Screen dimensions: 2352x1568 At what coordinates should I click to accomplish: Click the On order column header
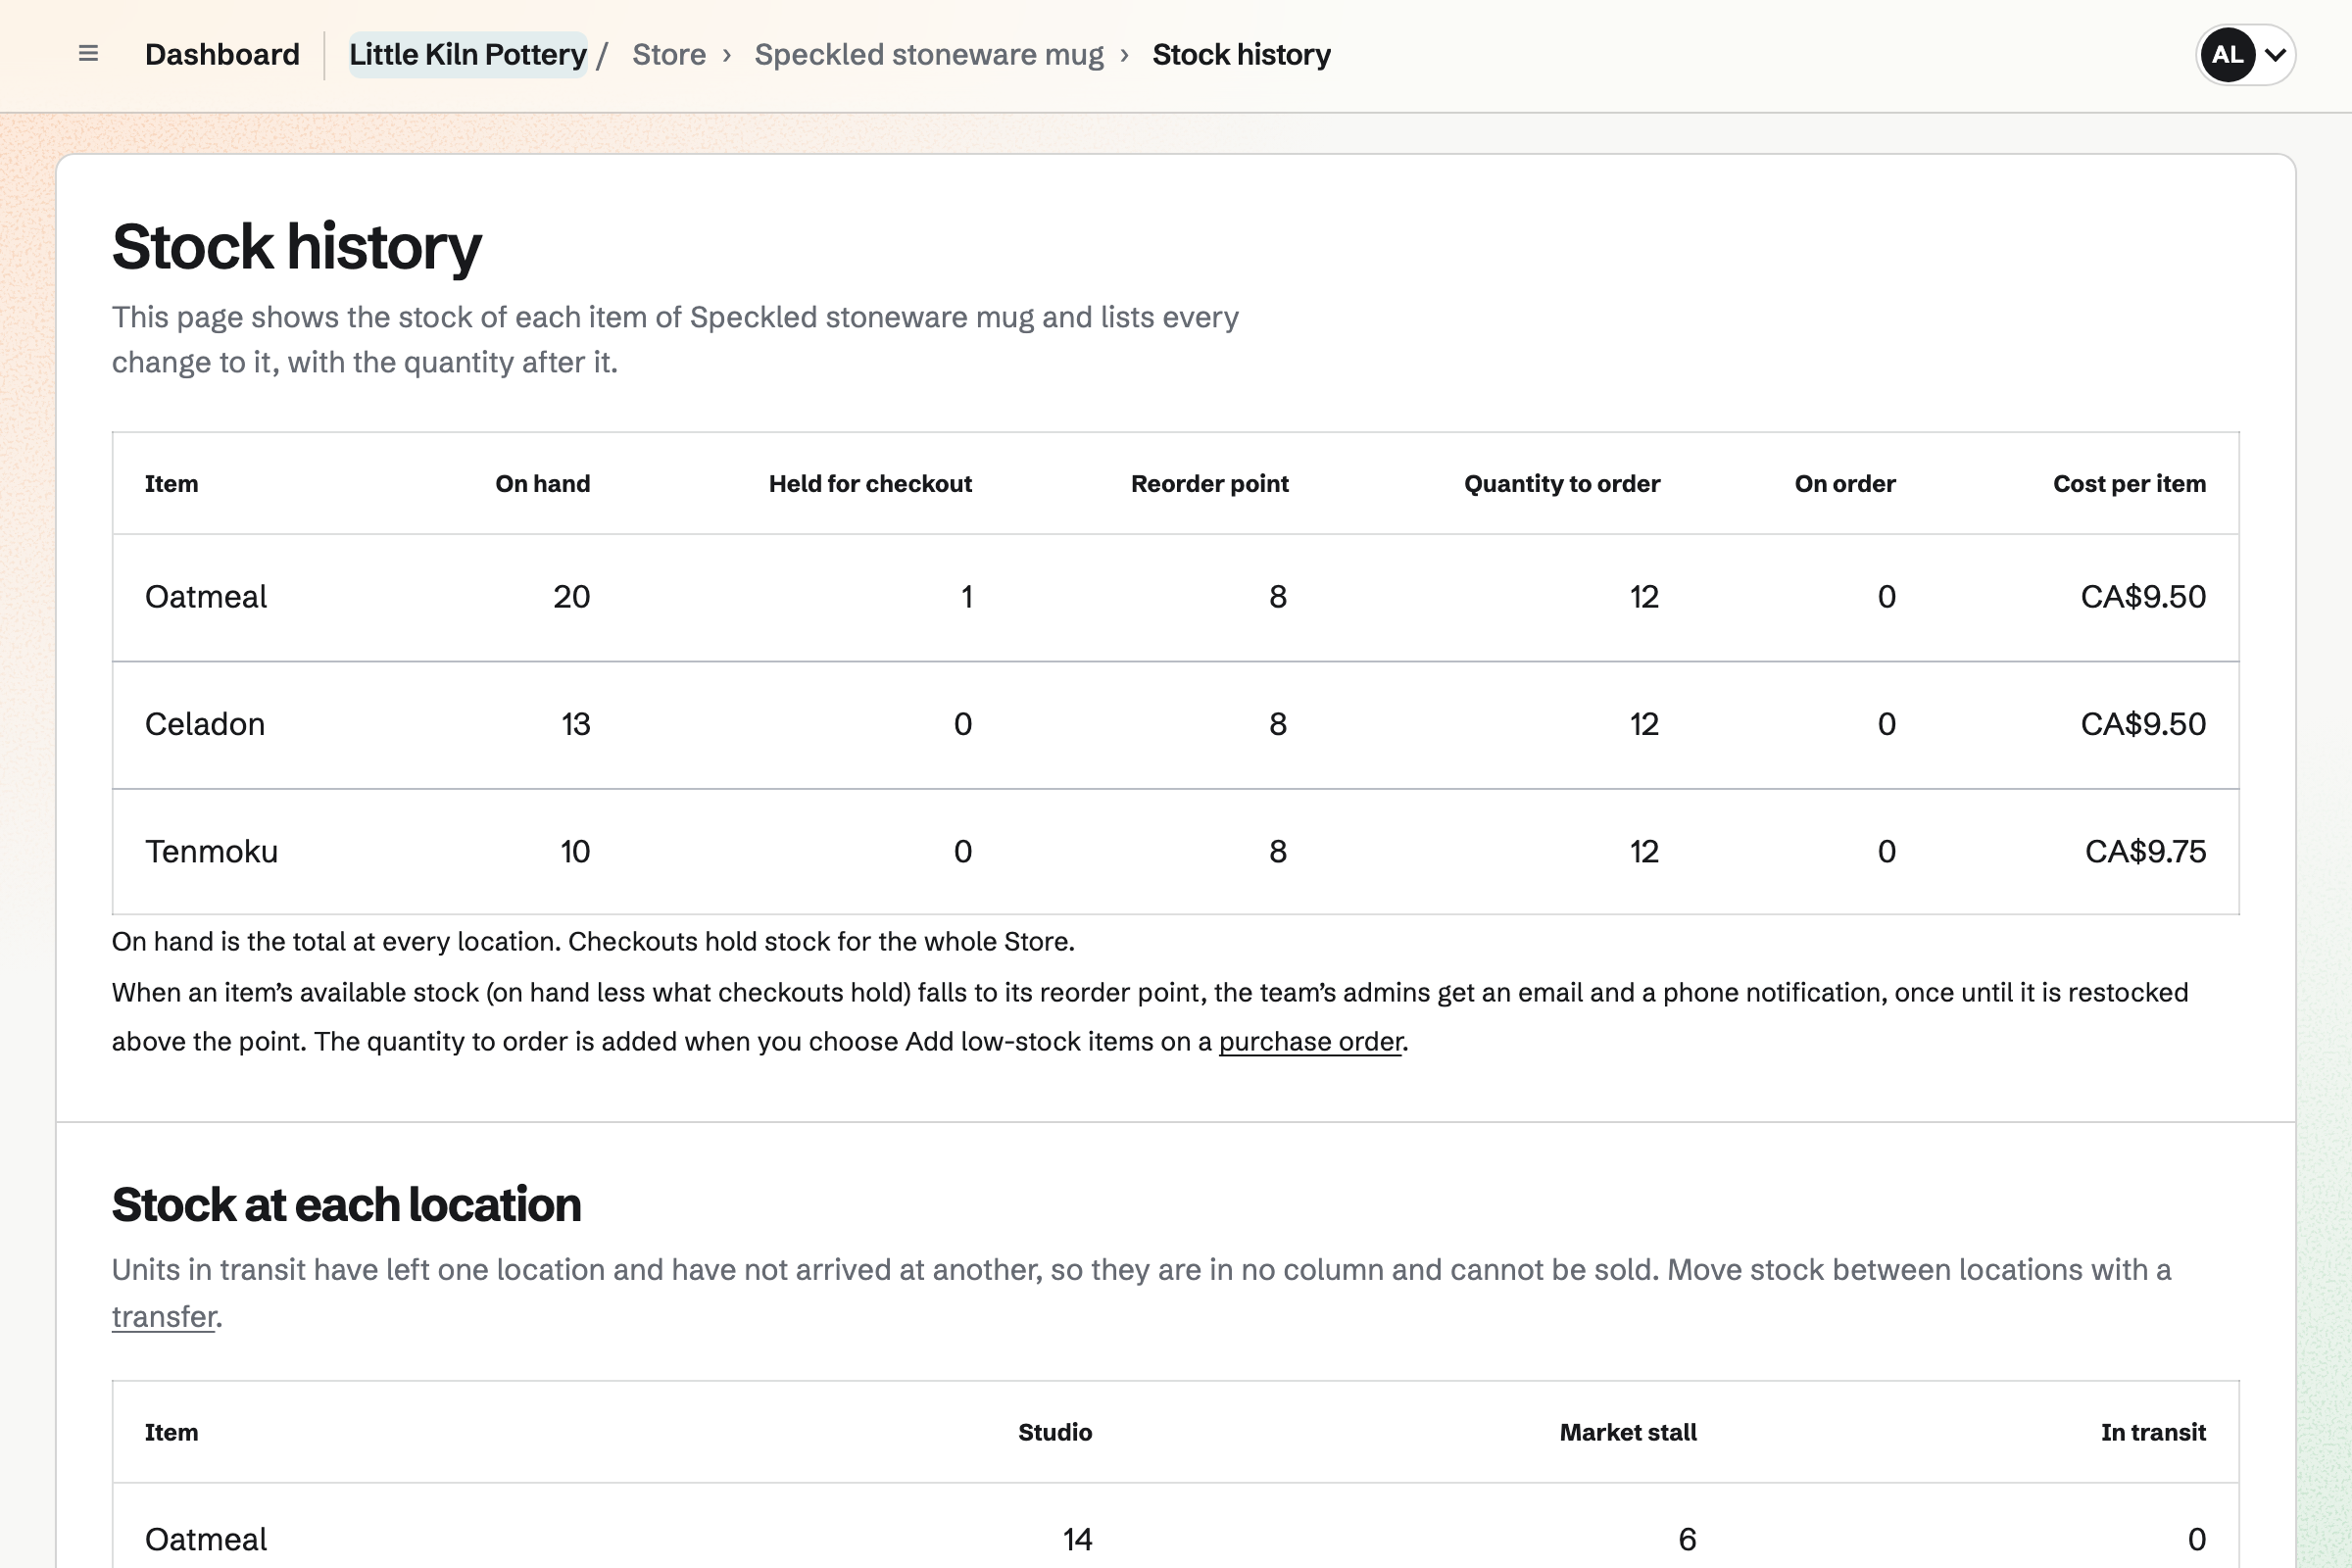[x=1845, y=484]
